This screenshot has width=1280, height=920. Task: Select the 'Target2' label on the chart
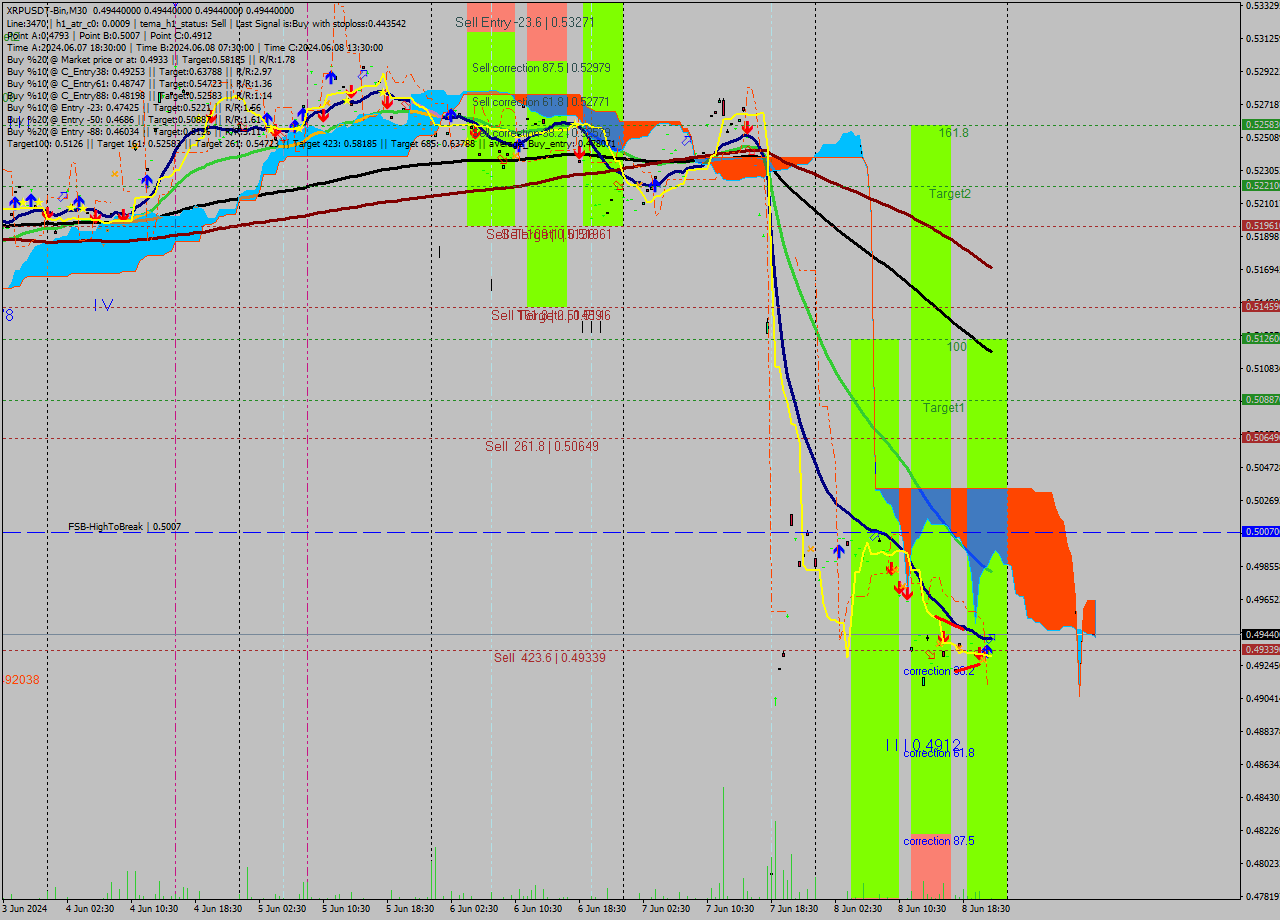[949, 193]
